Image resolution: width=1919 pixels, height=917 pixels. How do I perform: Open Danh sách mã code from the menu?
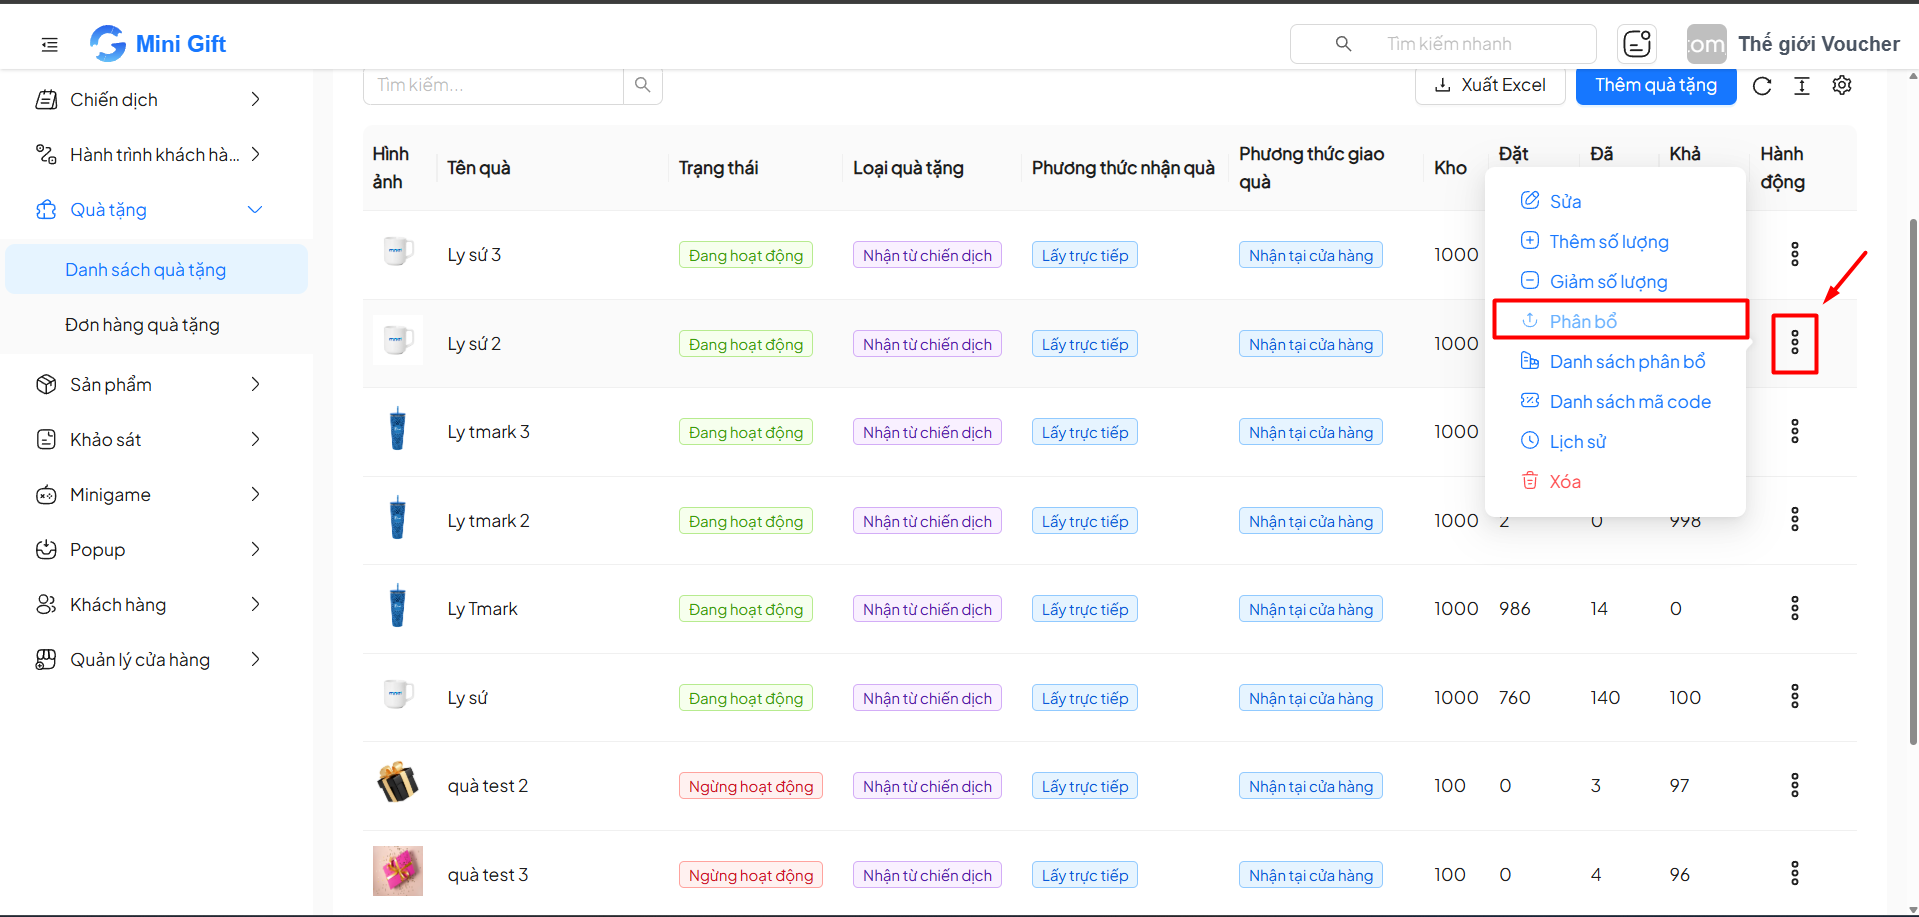(x=1616, y=401)
